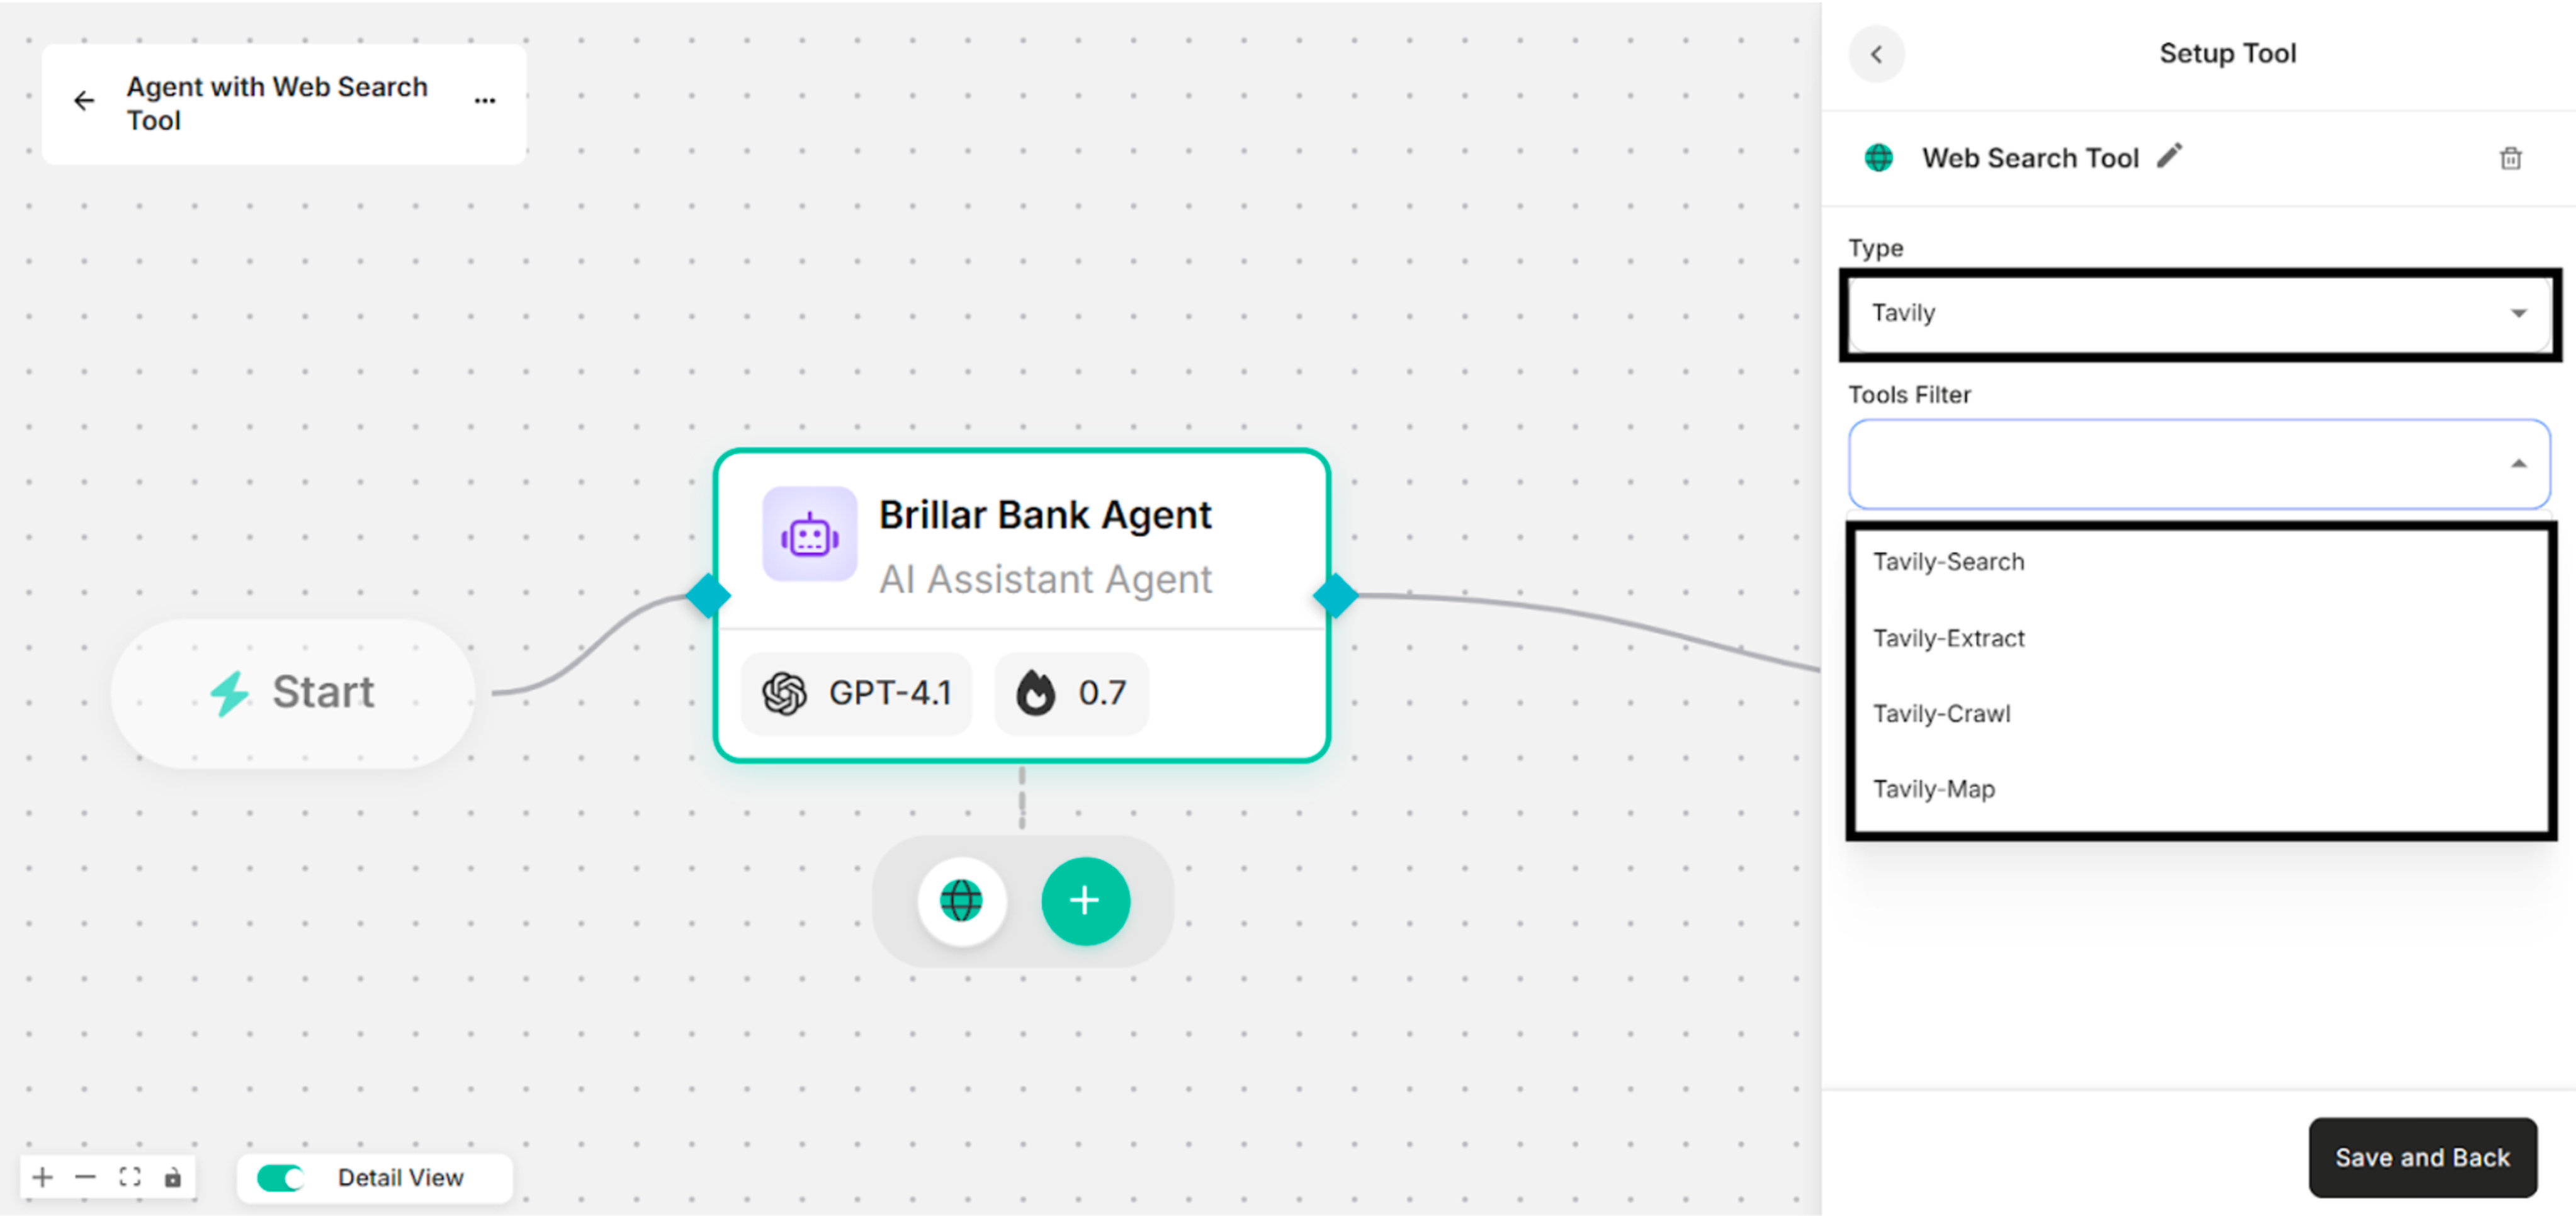Return to workflows via the back arrow
The image size is (2576, 1216).
coord(84,100)
